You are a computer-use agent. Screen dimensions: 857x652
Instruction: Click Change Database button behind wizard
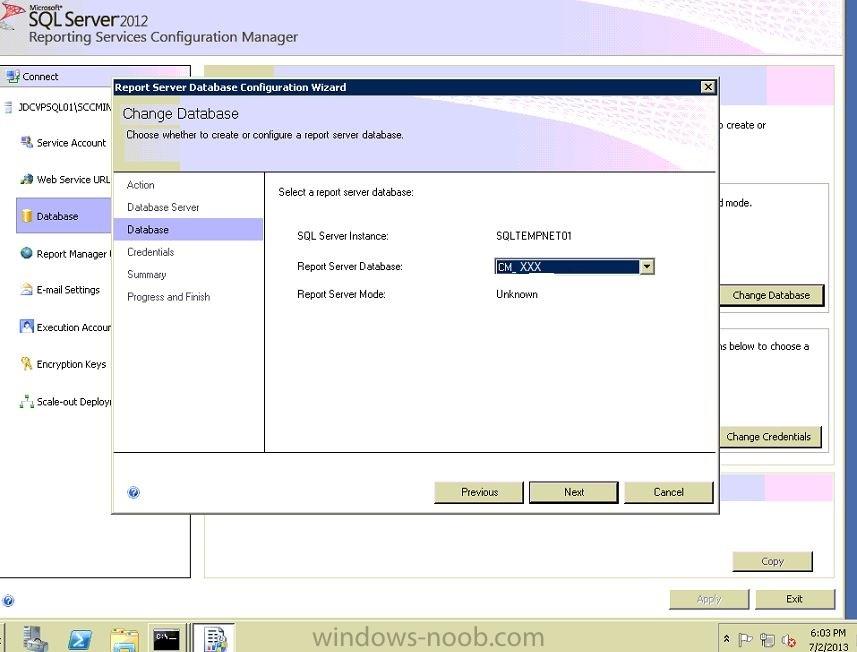pos(771,295)
